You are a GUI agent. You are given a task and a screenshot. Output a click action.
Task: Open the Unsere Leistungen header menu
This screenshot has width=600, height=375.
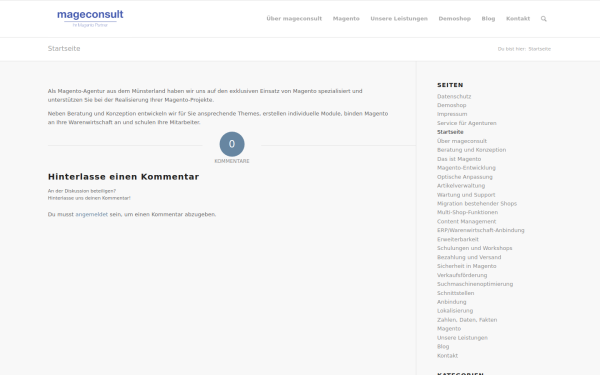click(x=399, y=19)
